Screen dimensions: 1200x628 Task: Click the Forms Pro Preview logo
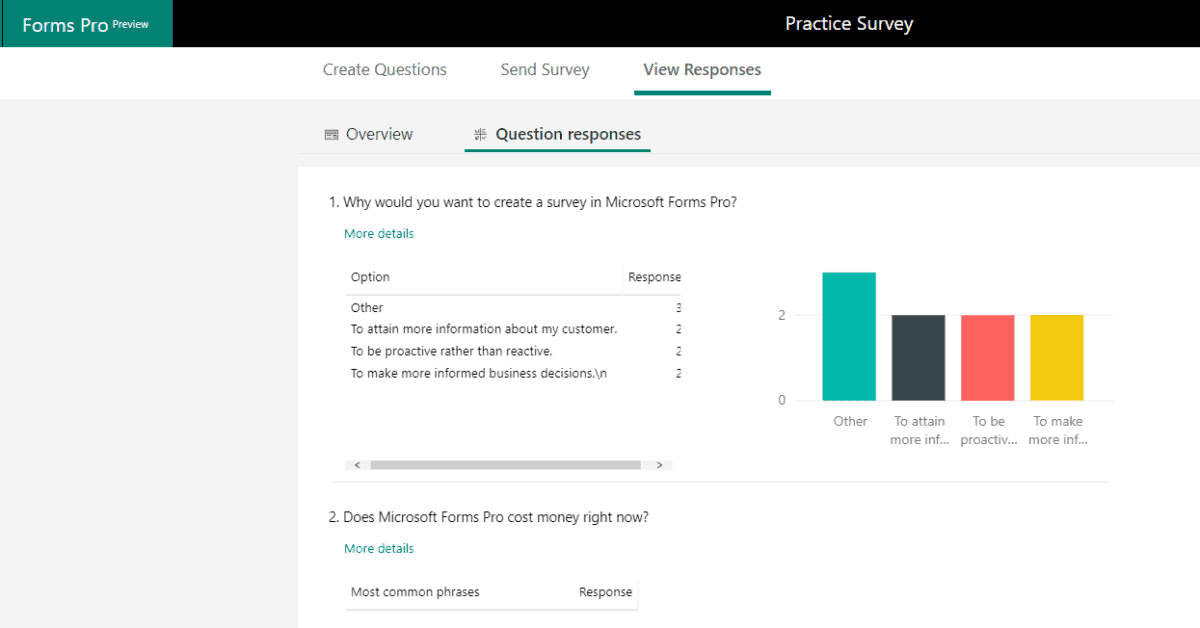point(85,25)
